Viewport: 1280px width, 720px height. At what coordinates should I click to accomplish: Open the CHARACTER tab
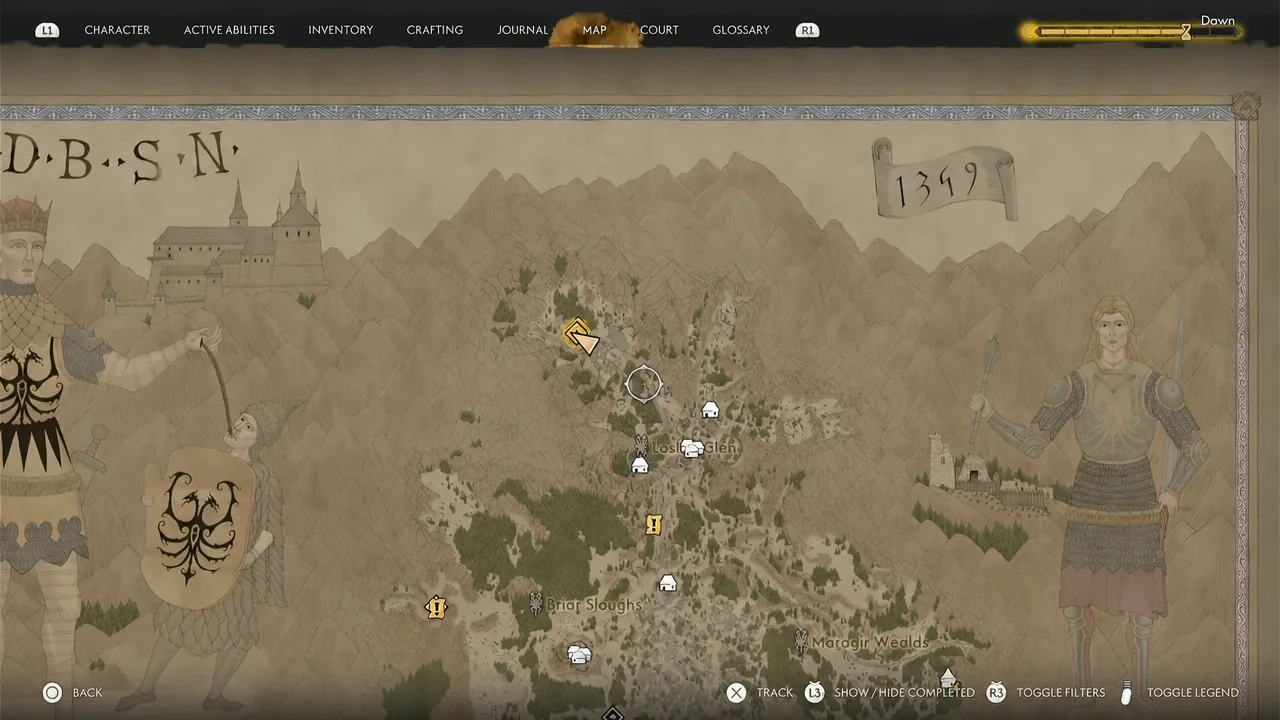pyautogui.click(x=117, y=31)
